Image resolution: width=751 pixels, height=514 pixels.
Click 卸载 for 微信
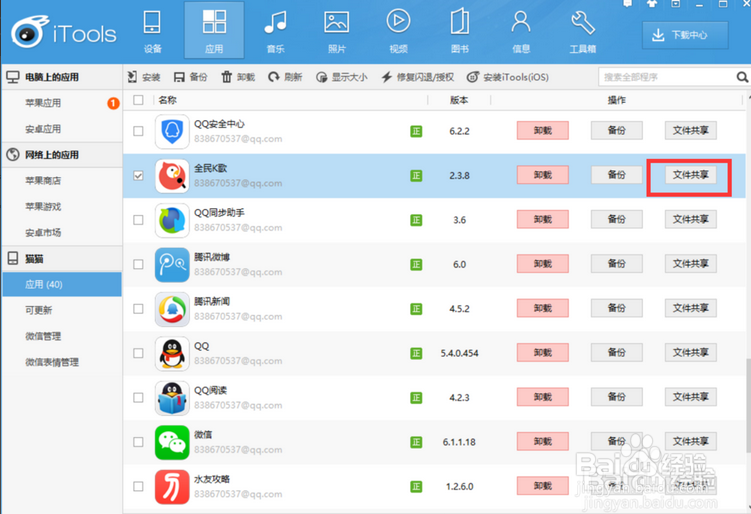pyautogui.click(x=543, y=441)
